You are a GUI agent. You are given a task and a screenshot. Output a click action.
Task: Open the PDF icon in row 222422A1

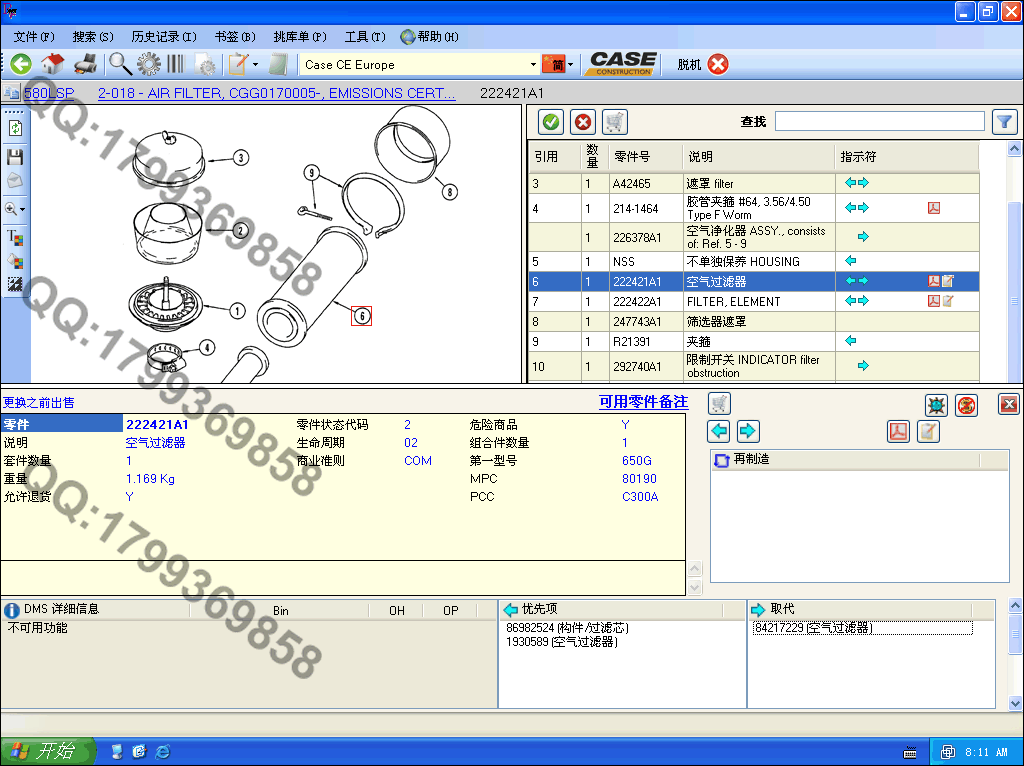point(933,301)
